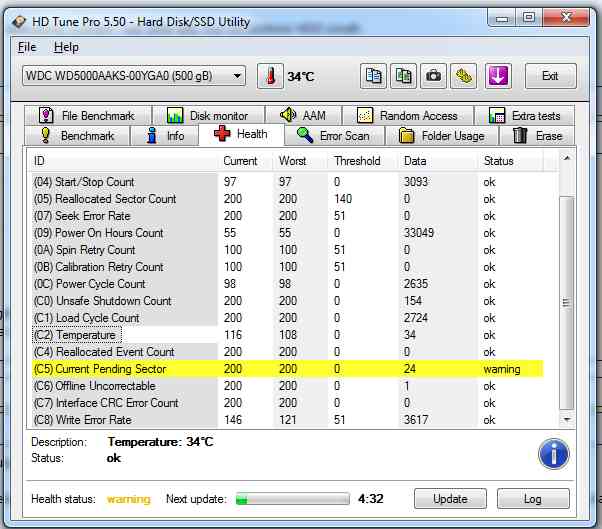
Task: Click the Worst column header
Action: pyautogui.click(x=300, y=161)
